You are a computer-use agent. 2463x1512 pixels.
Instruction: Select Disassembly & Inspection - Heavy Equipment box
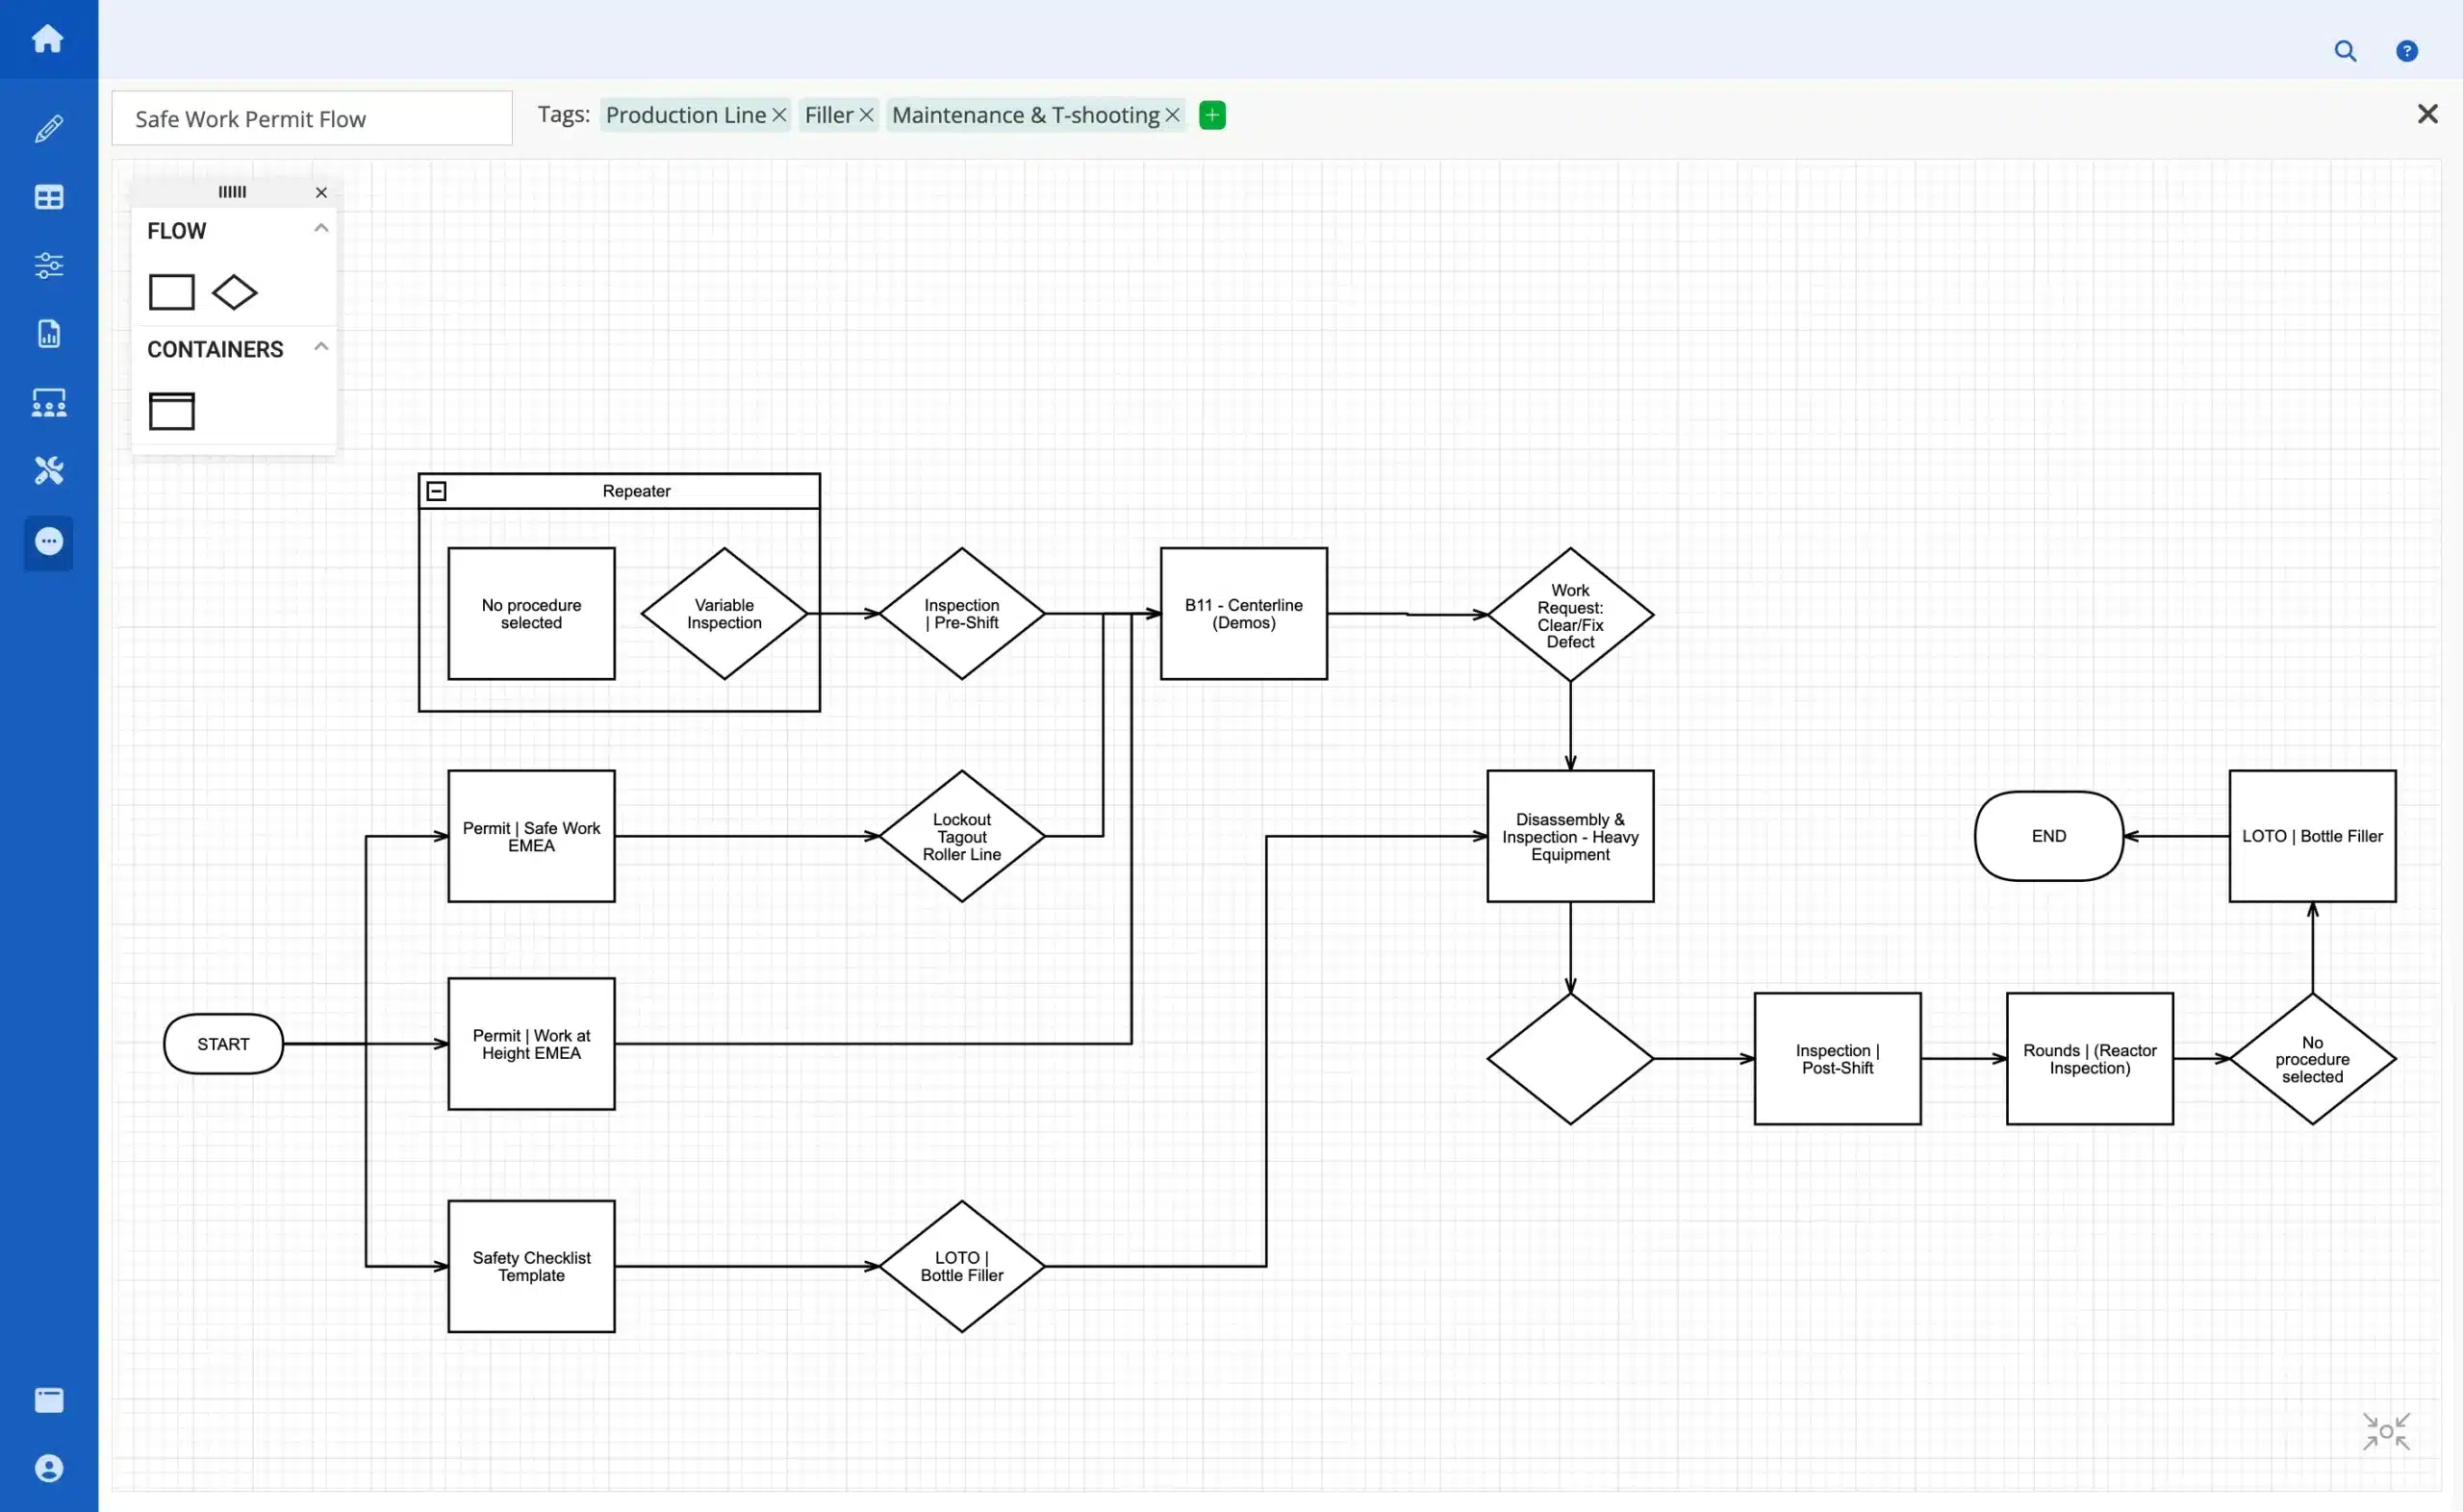pos(1570,836)
